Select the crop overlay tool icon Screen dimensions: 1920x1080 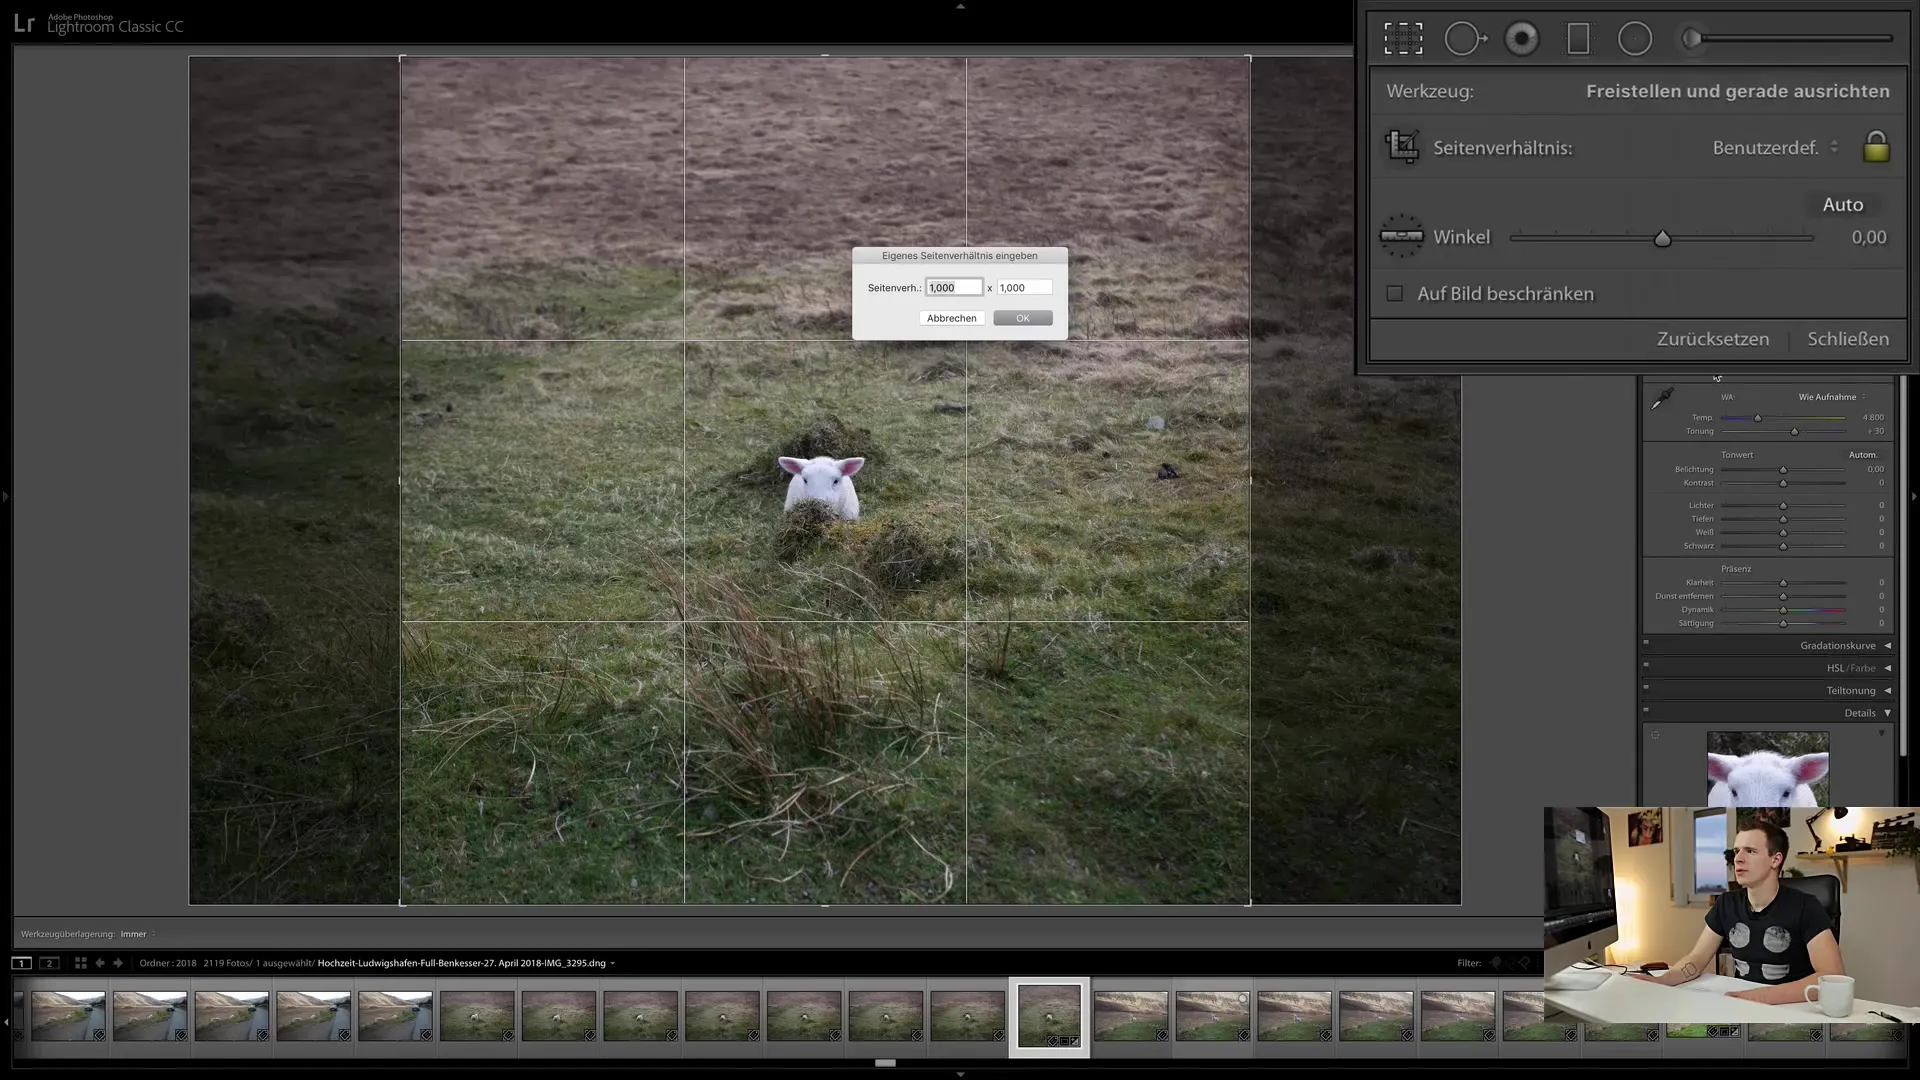1403,39
